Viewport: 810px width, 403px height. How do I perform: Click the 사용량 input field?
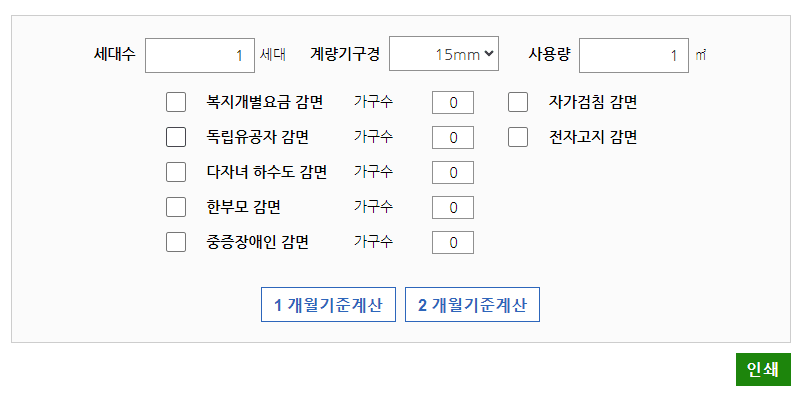[x=633, y=55]
